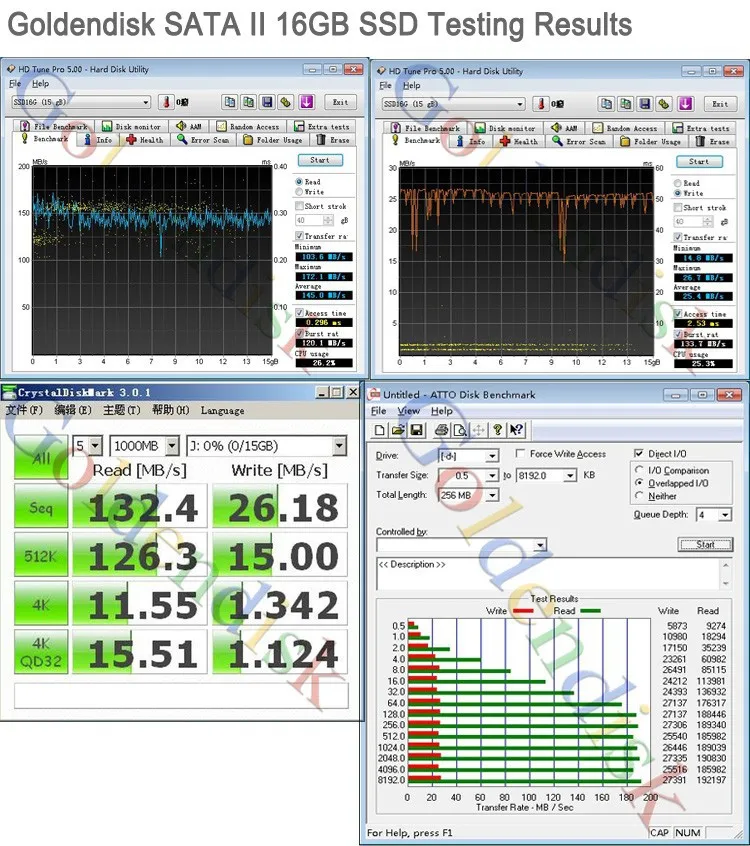The image size is (750, 846).
Task: Open File Benchmark tab in left HD Tune
Action: (54, 126)
